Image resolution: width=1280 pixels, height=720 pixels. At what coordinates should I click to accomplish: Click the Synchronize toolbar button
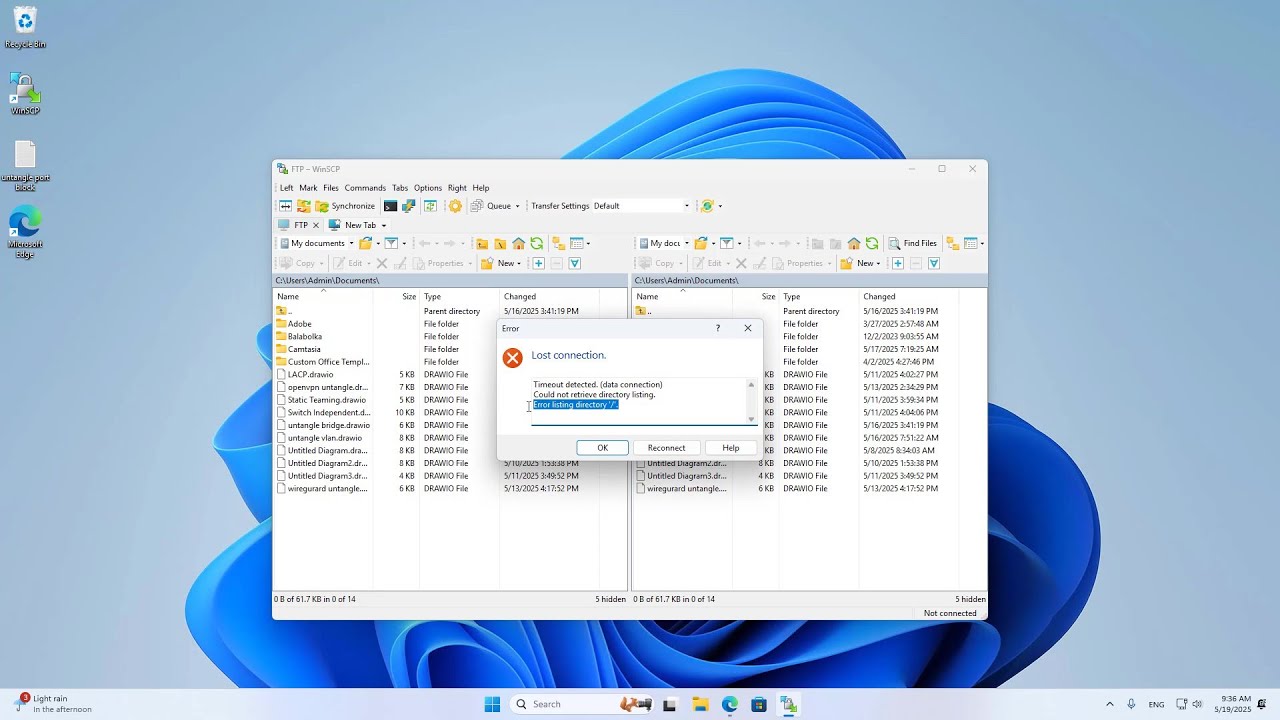pos(345,206)
